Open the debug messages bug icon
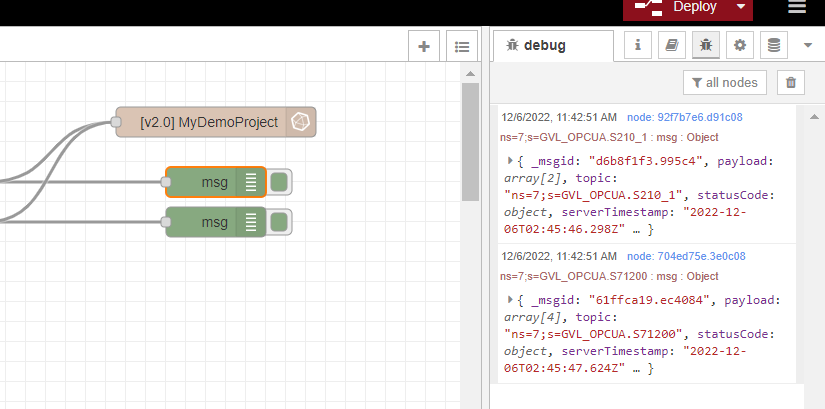 706,45
